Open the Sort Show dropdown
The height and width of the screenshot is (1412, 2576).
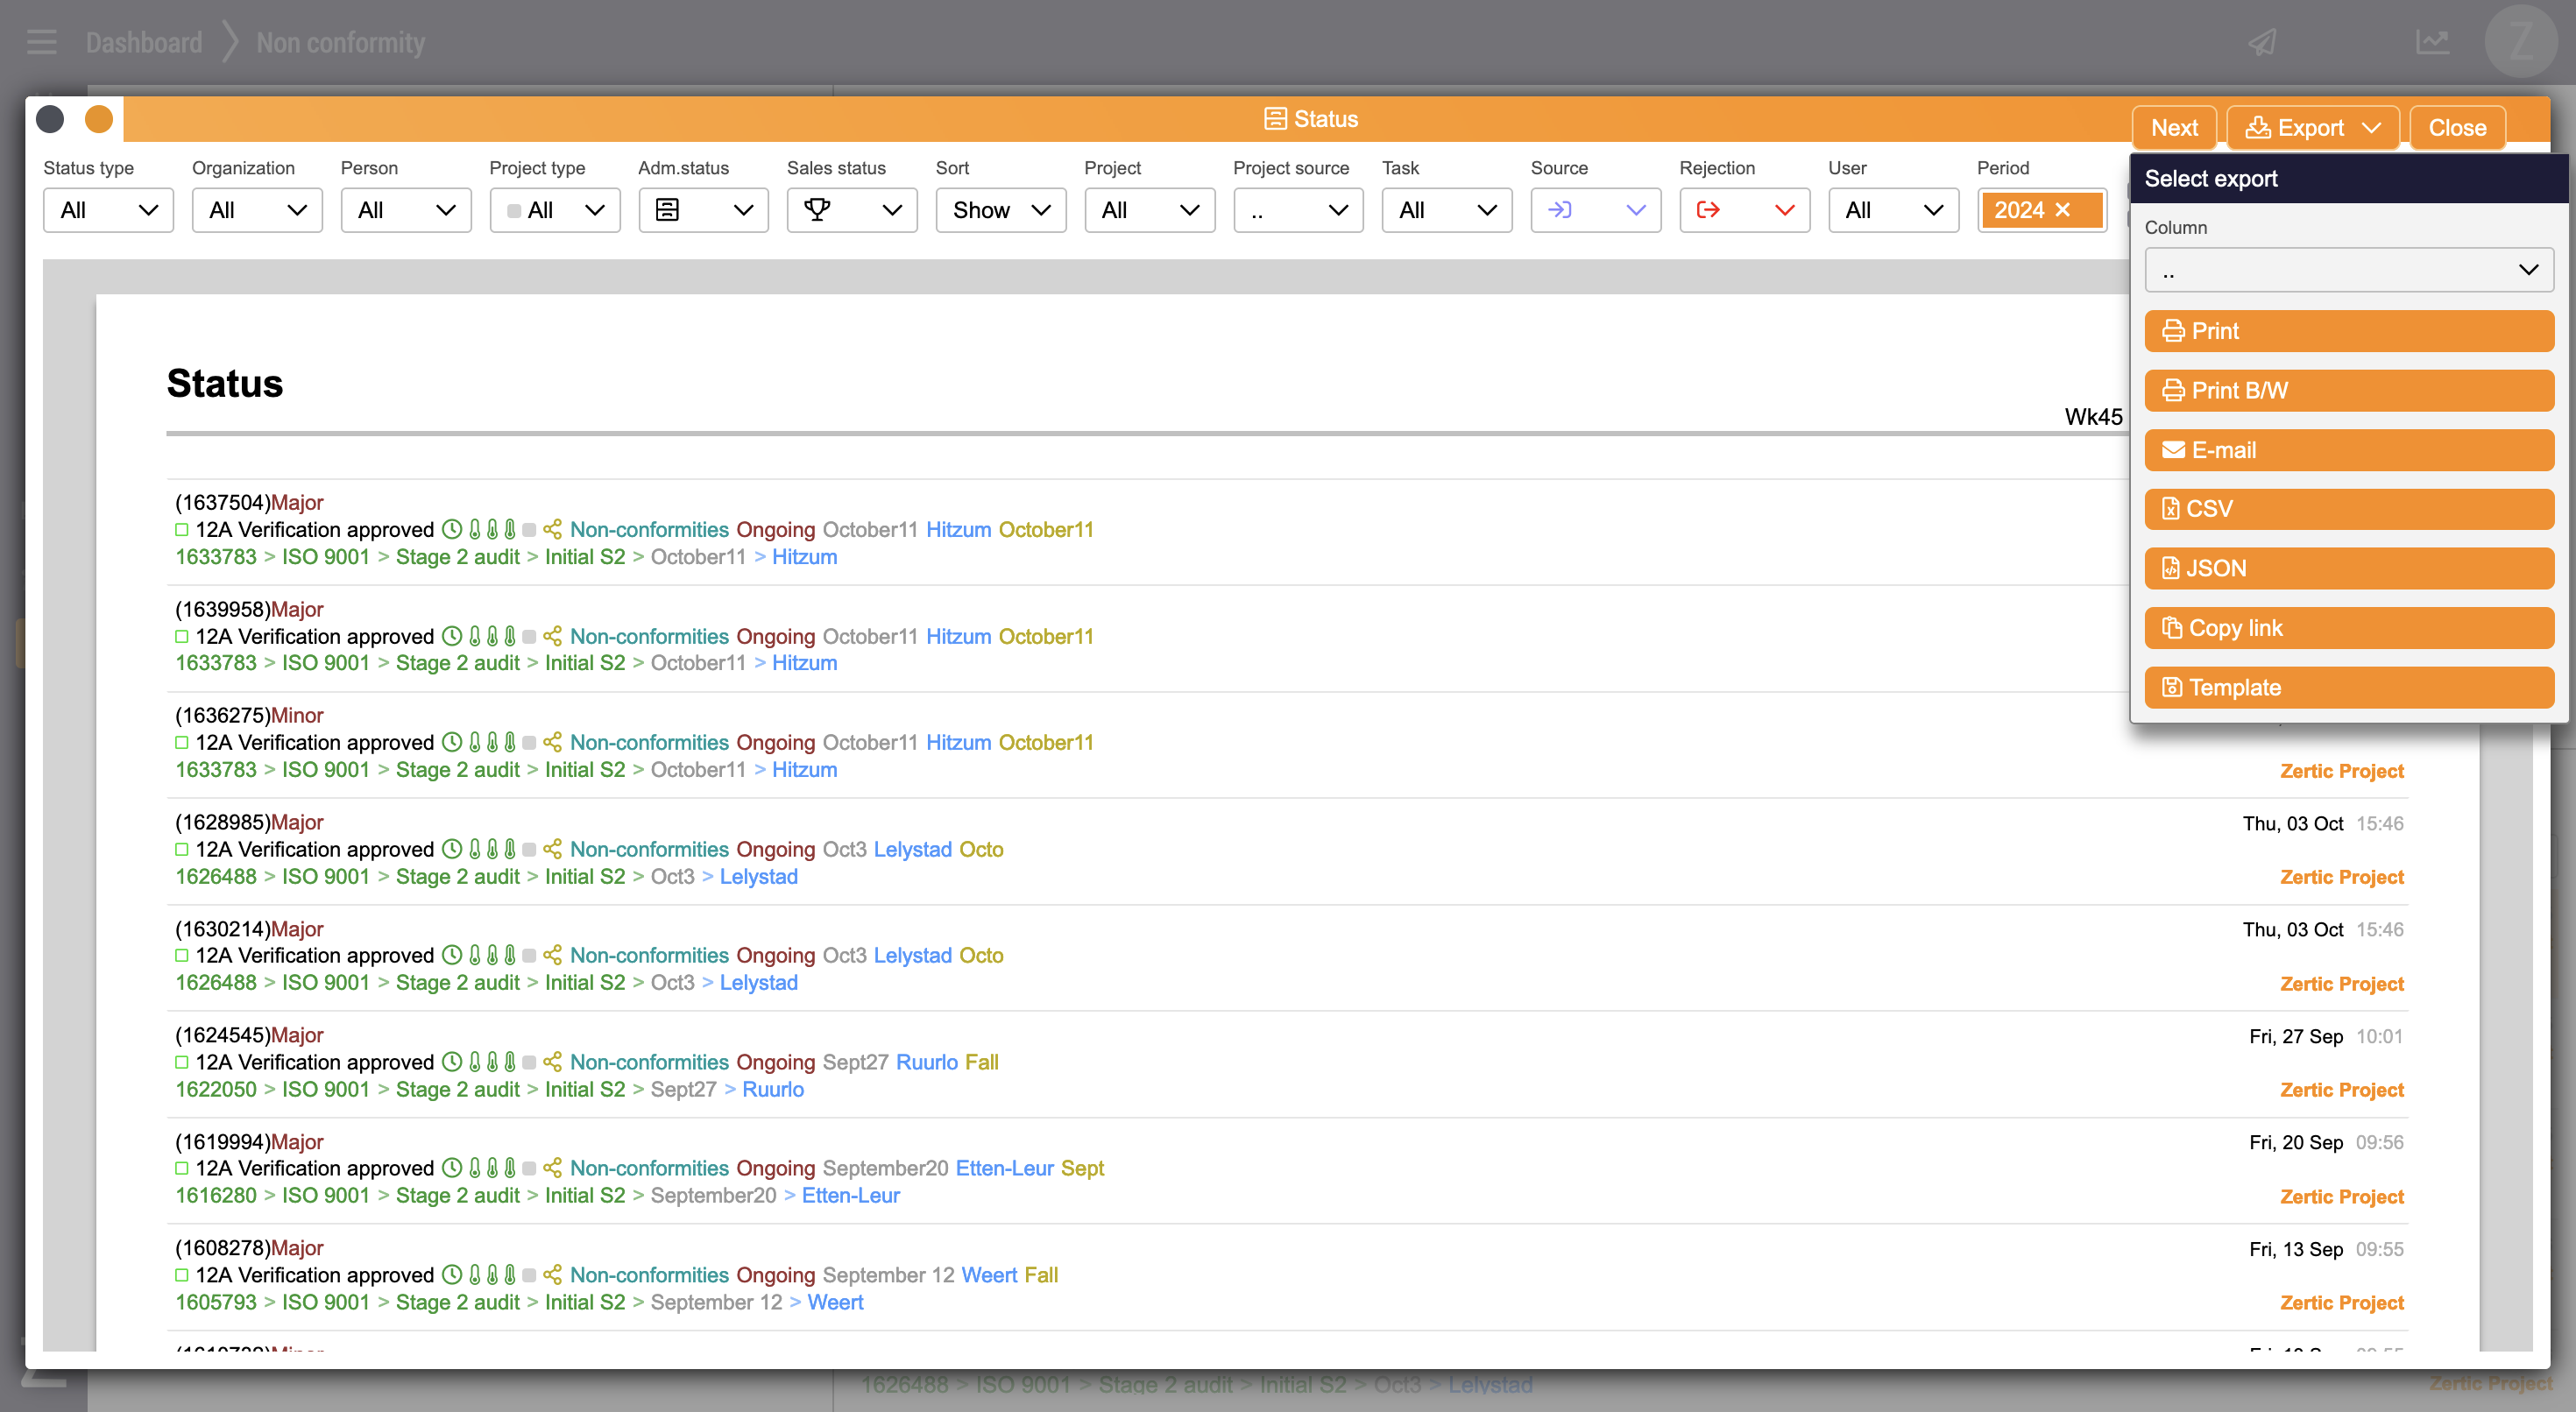point(1000,210)
